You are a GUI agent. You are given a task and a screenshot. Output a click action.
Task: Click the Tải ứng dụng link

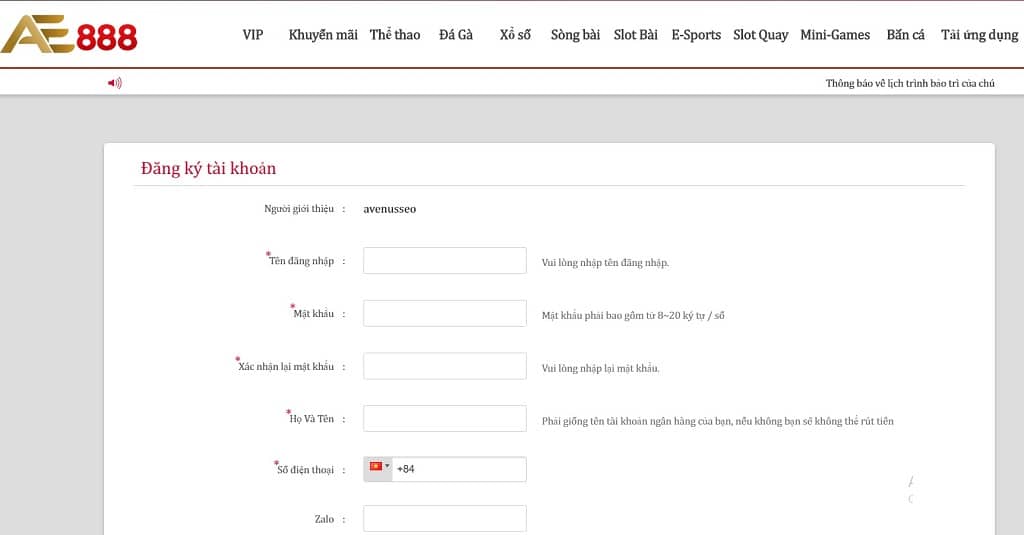coord(979,35)
